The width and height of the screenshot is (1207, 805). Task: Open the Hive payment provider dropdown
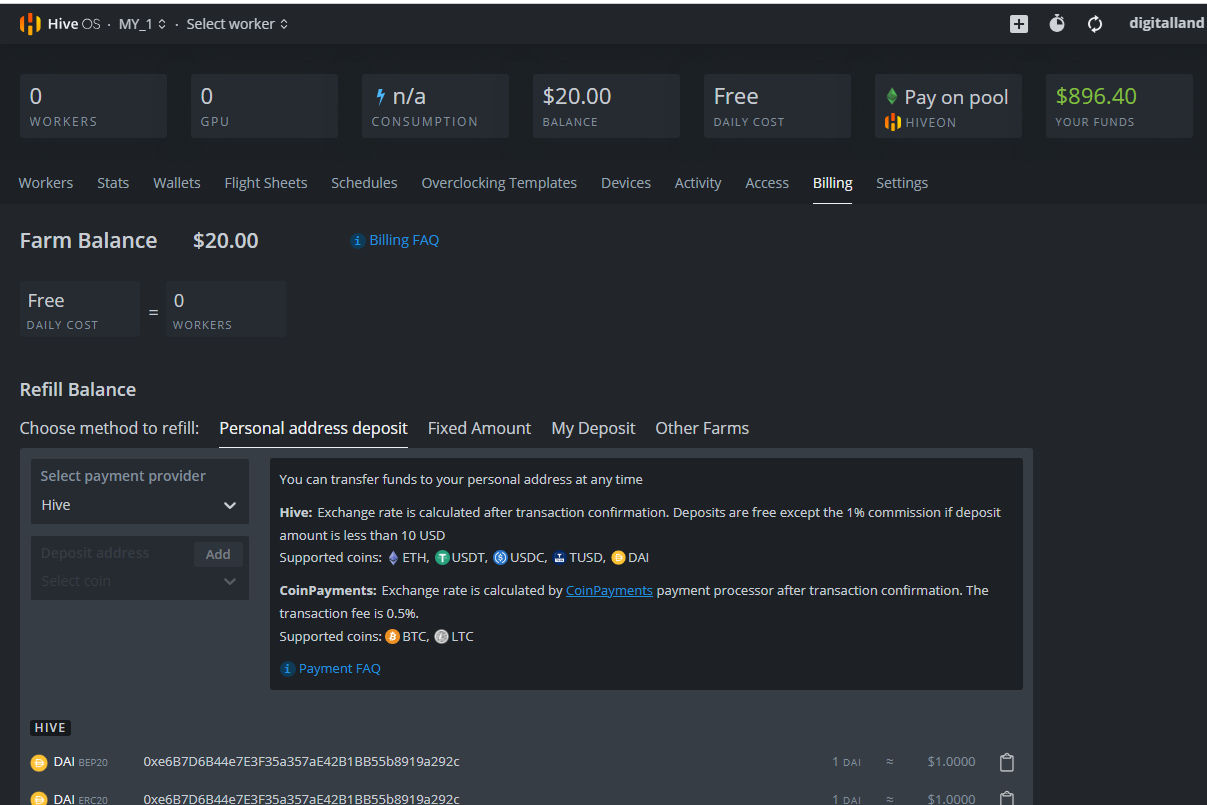(x=139, y=505)
